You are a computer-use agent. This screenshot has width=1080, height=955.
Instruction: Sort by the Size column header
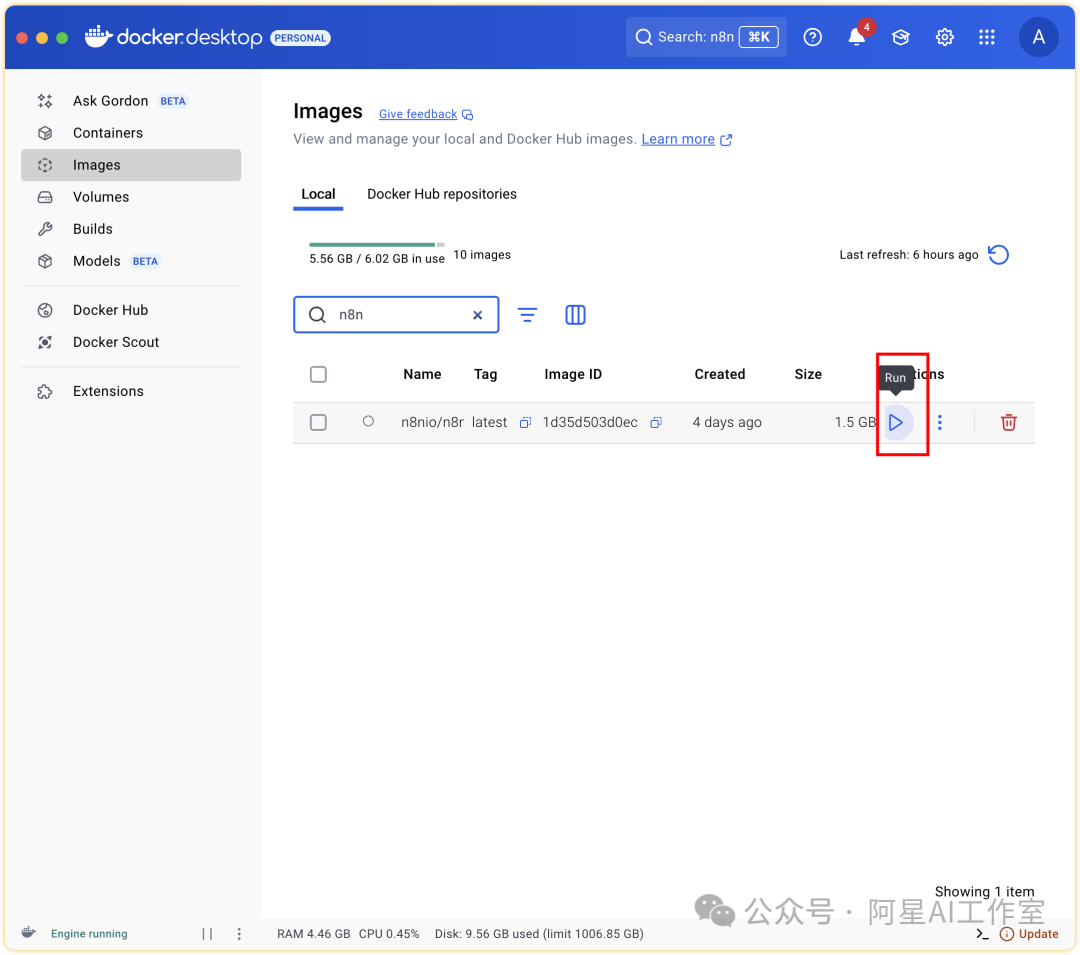808,374
